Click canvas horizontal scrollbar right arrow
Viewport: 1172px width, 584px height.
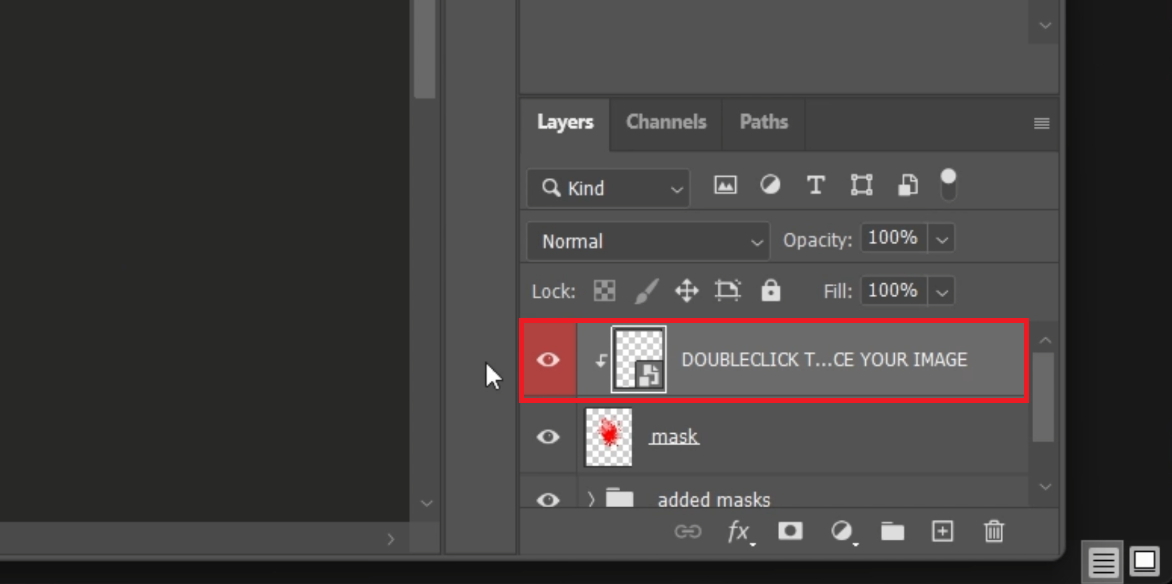pyautogui.click(x=390, y=539)
